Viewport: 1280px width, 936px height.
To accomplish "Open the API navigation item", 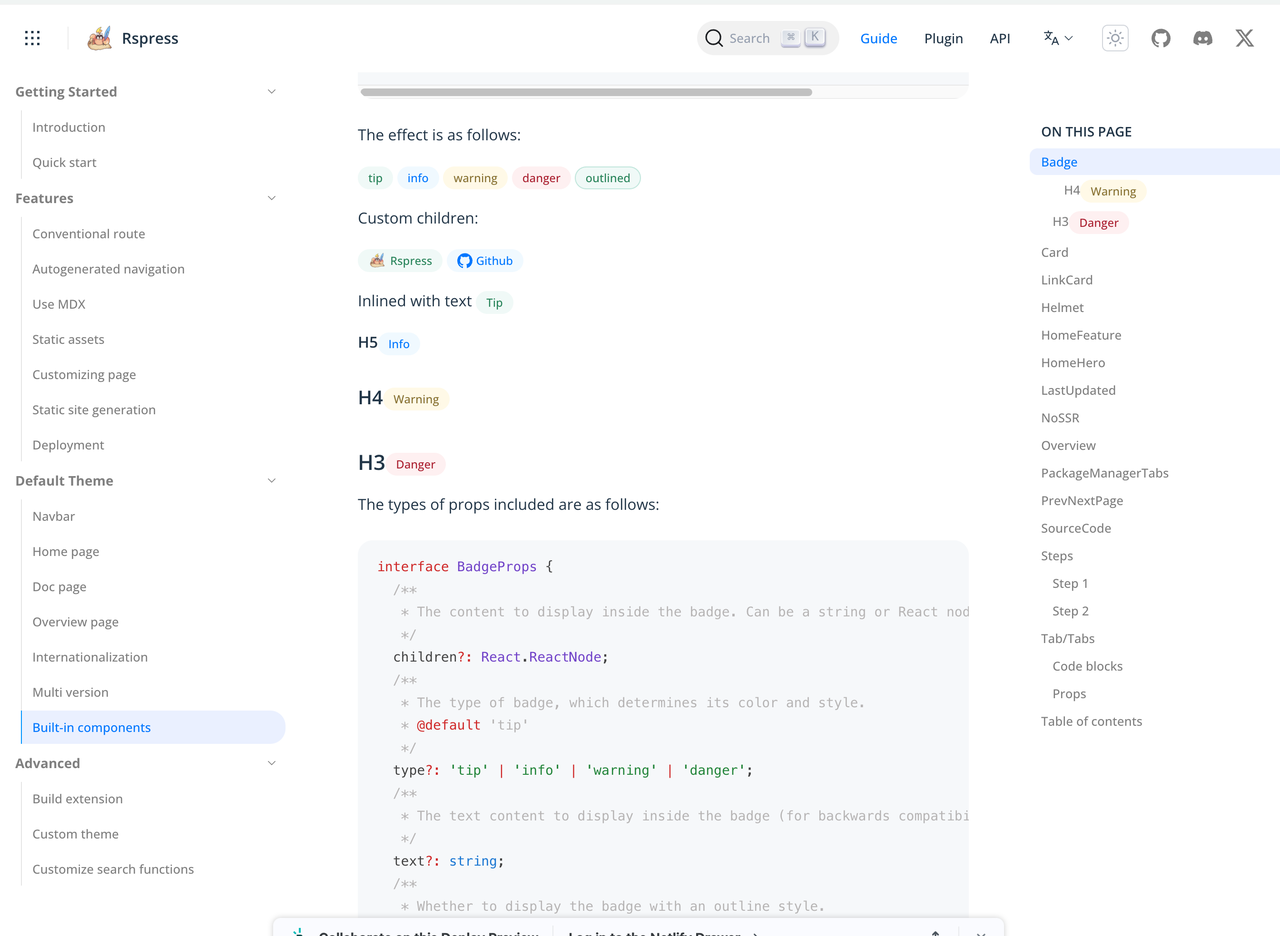I will (1000, 38).
